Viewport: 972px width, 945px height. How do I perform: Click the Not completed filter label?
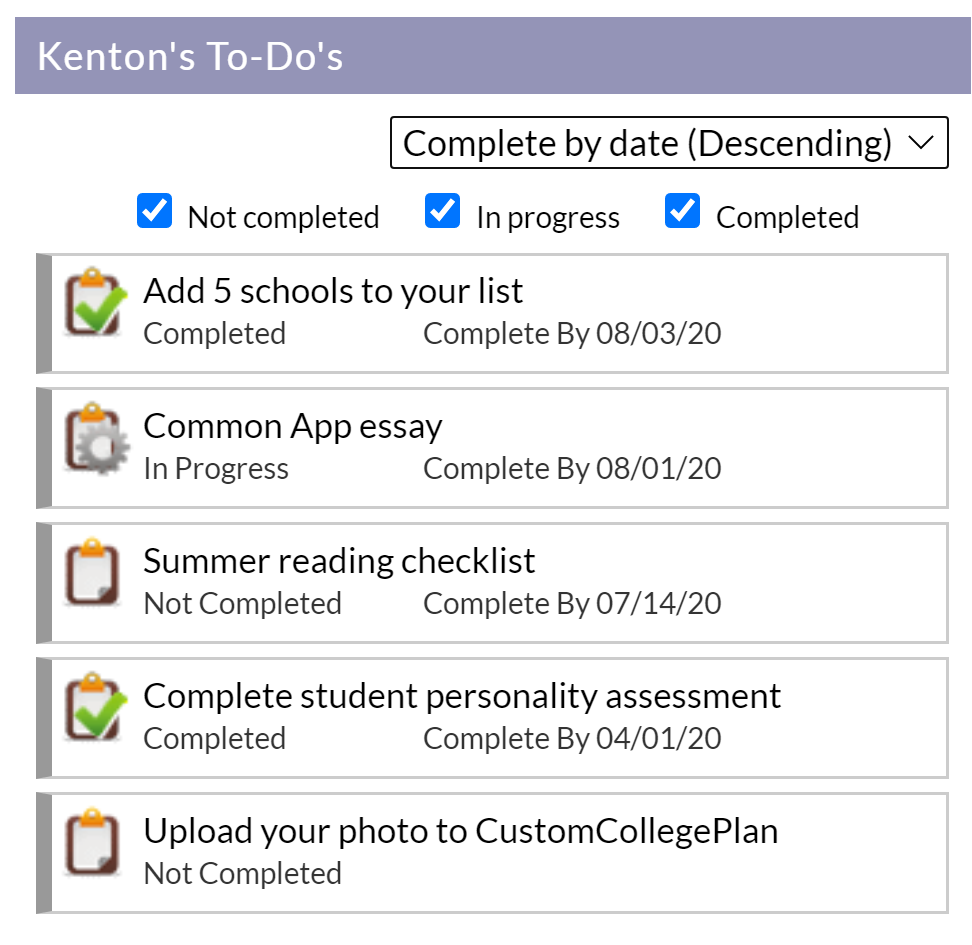283,218
